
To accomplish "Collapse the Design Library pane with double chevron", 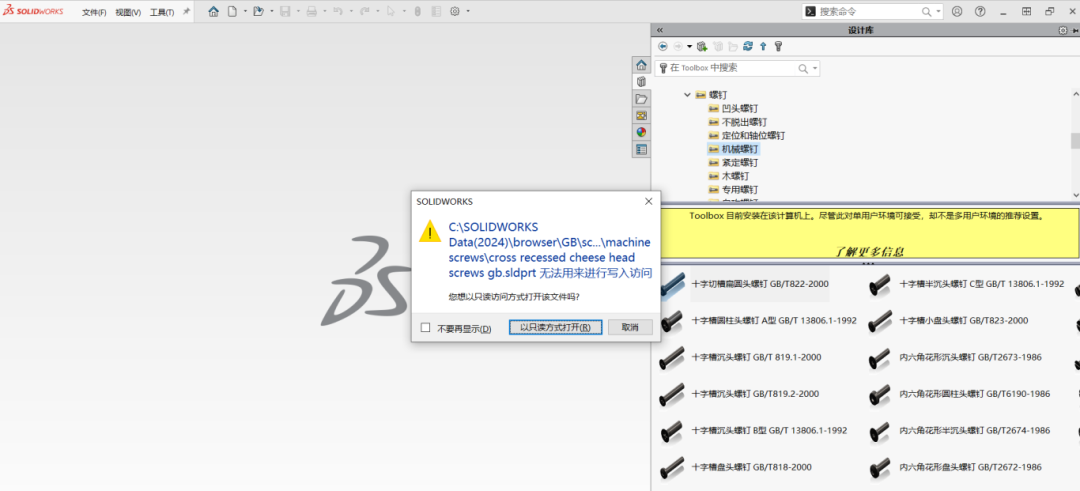I will [x=660, y=30].
